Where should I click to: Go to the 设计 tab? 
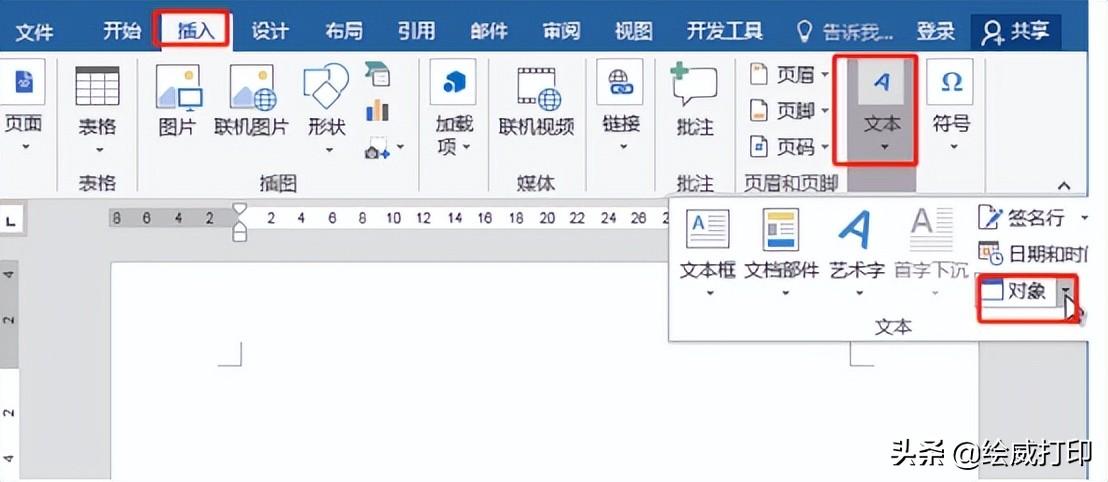click(270, 32)
